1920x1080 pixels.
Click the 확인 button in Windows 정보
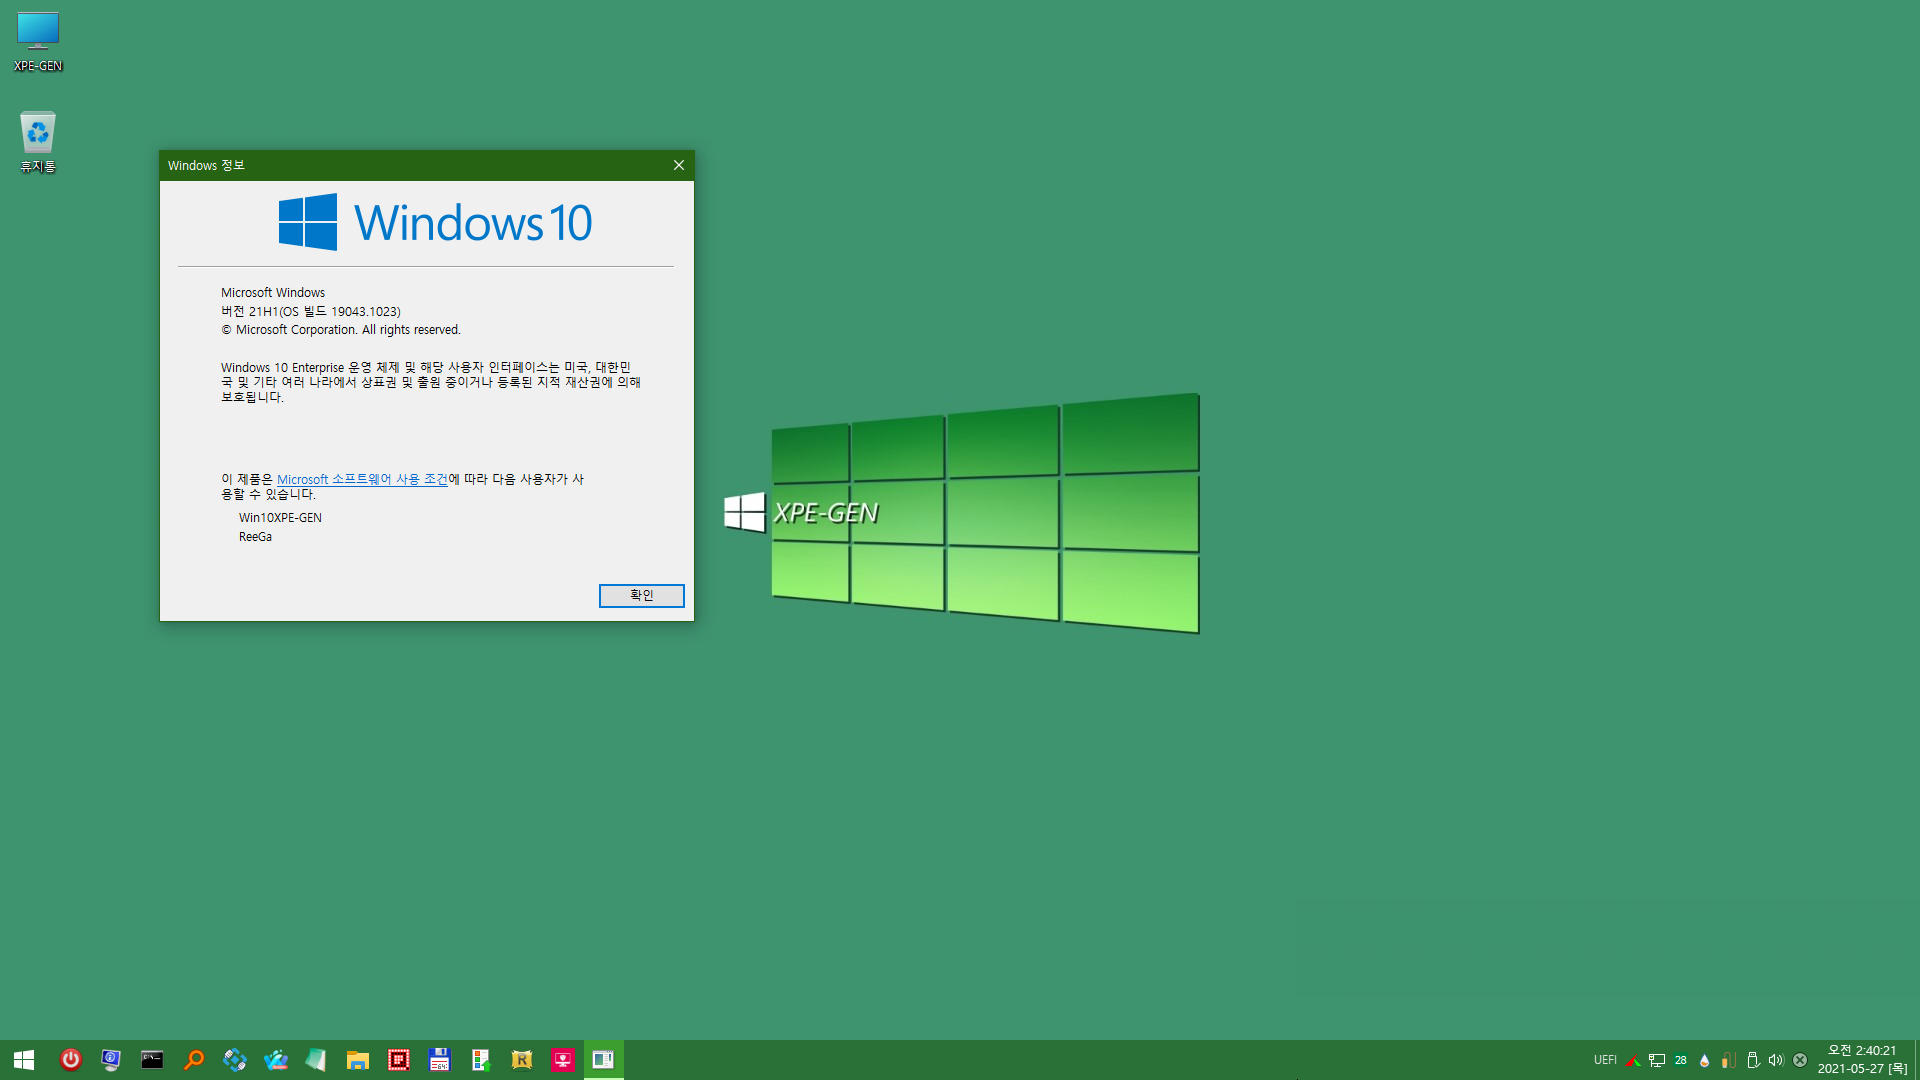click(x=642, y=596)
